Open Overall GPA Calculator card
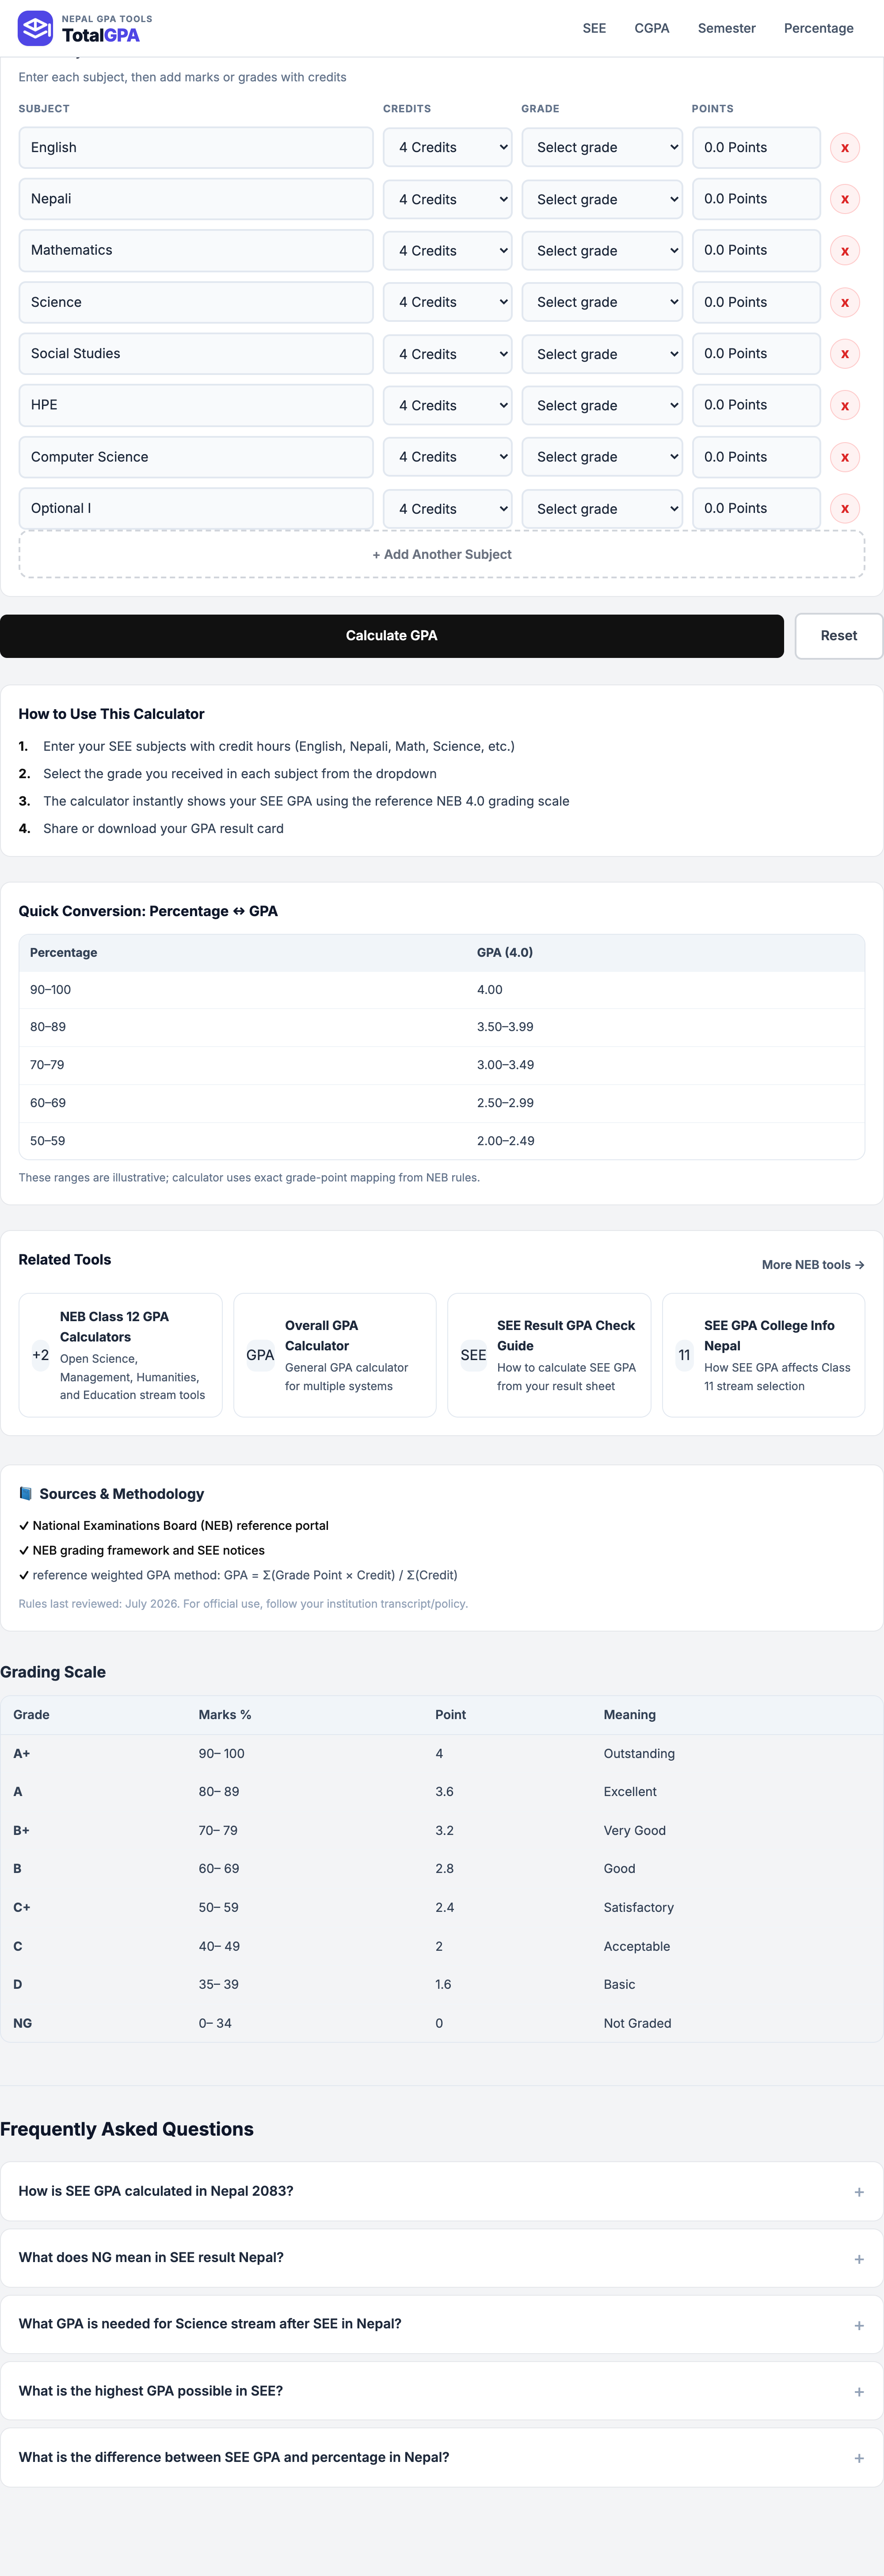The image size is (884, 2576). 335,1355
